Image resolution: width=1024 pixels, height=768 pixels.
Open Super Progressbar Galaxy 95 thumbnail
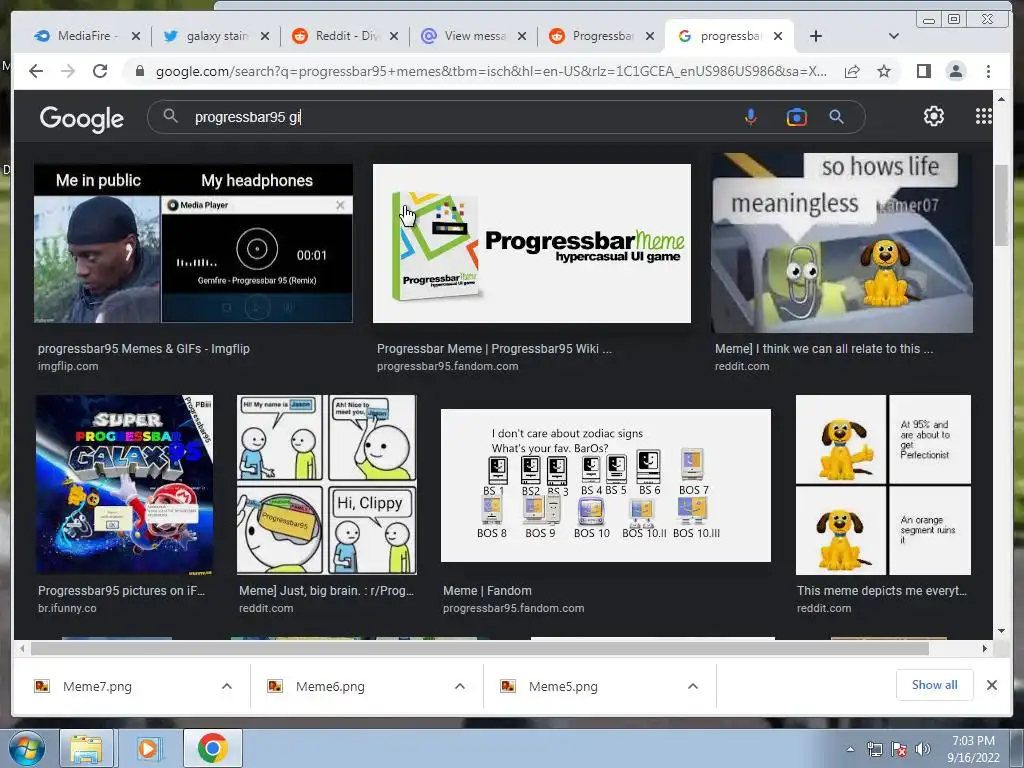click(x=124, y=485)
